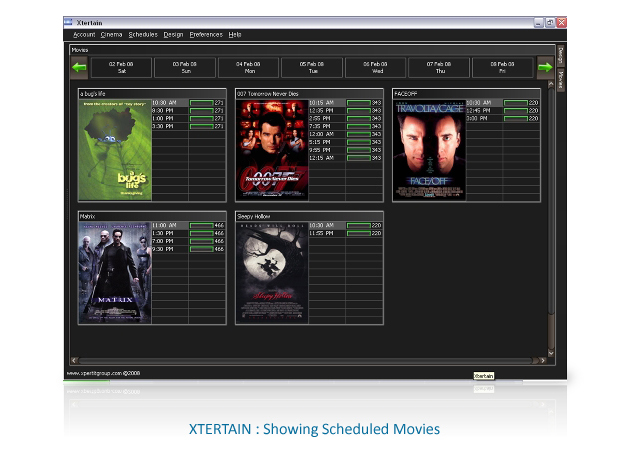The width and height of the screenshot is (640, 453).
Task: Open the Schedules menu
Action: tap(143, 35)
